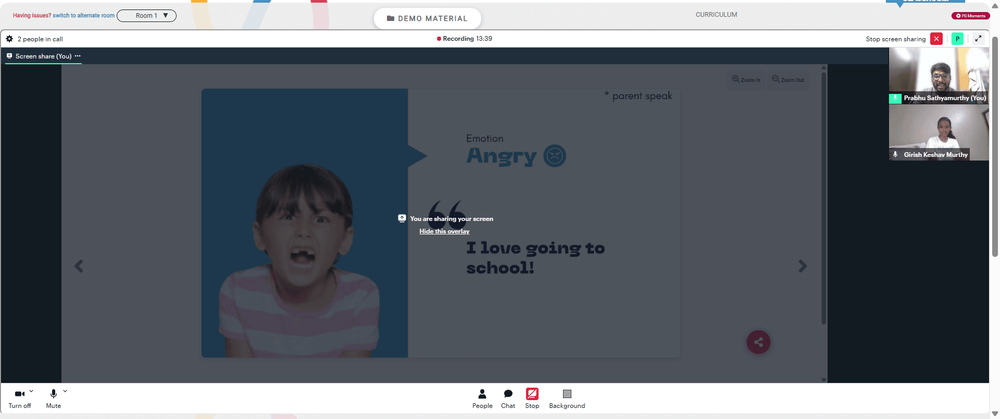Open the Room 1 dropdown
The height and width of the screenshot is (419, 1000).
point(147,15)
